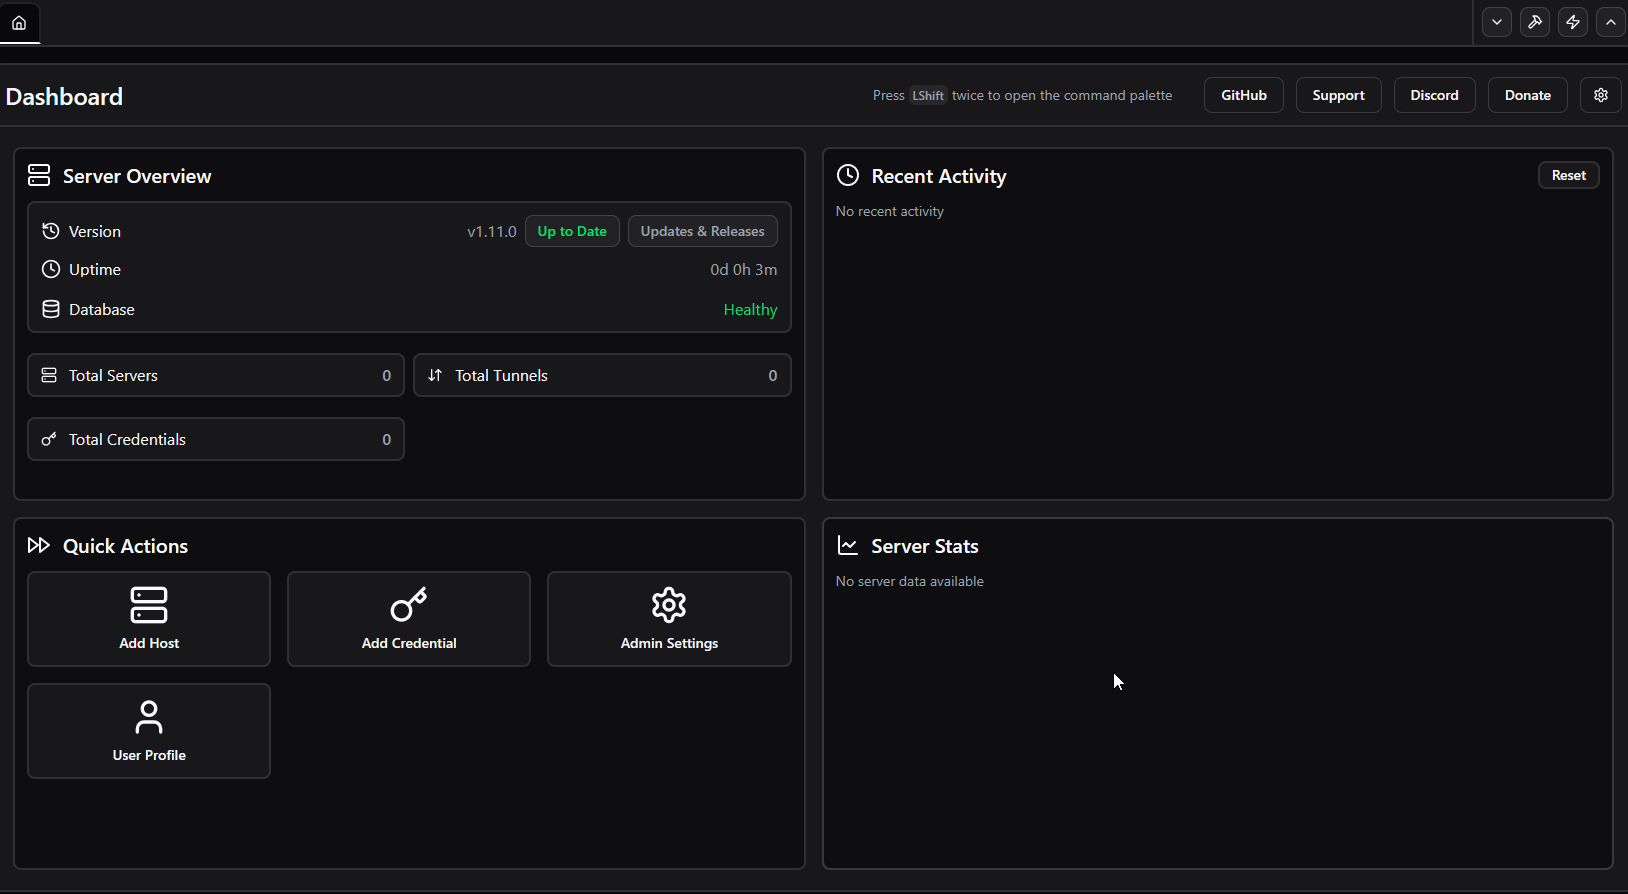1628x894 pixels.
Task: Open the hammer tools icon
Action: [x=1534, y=22]
